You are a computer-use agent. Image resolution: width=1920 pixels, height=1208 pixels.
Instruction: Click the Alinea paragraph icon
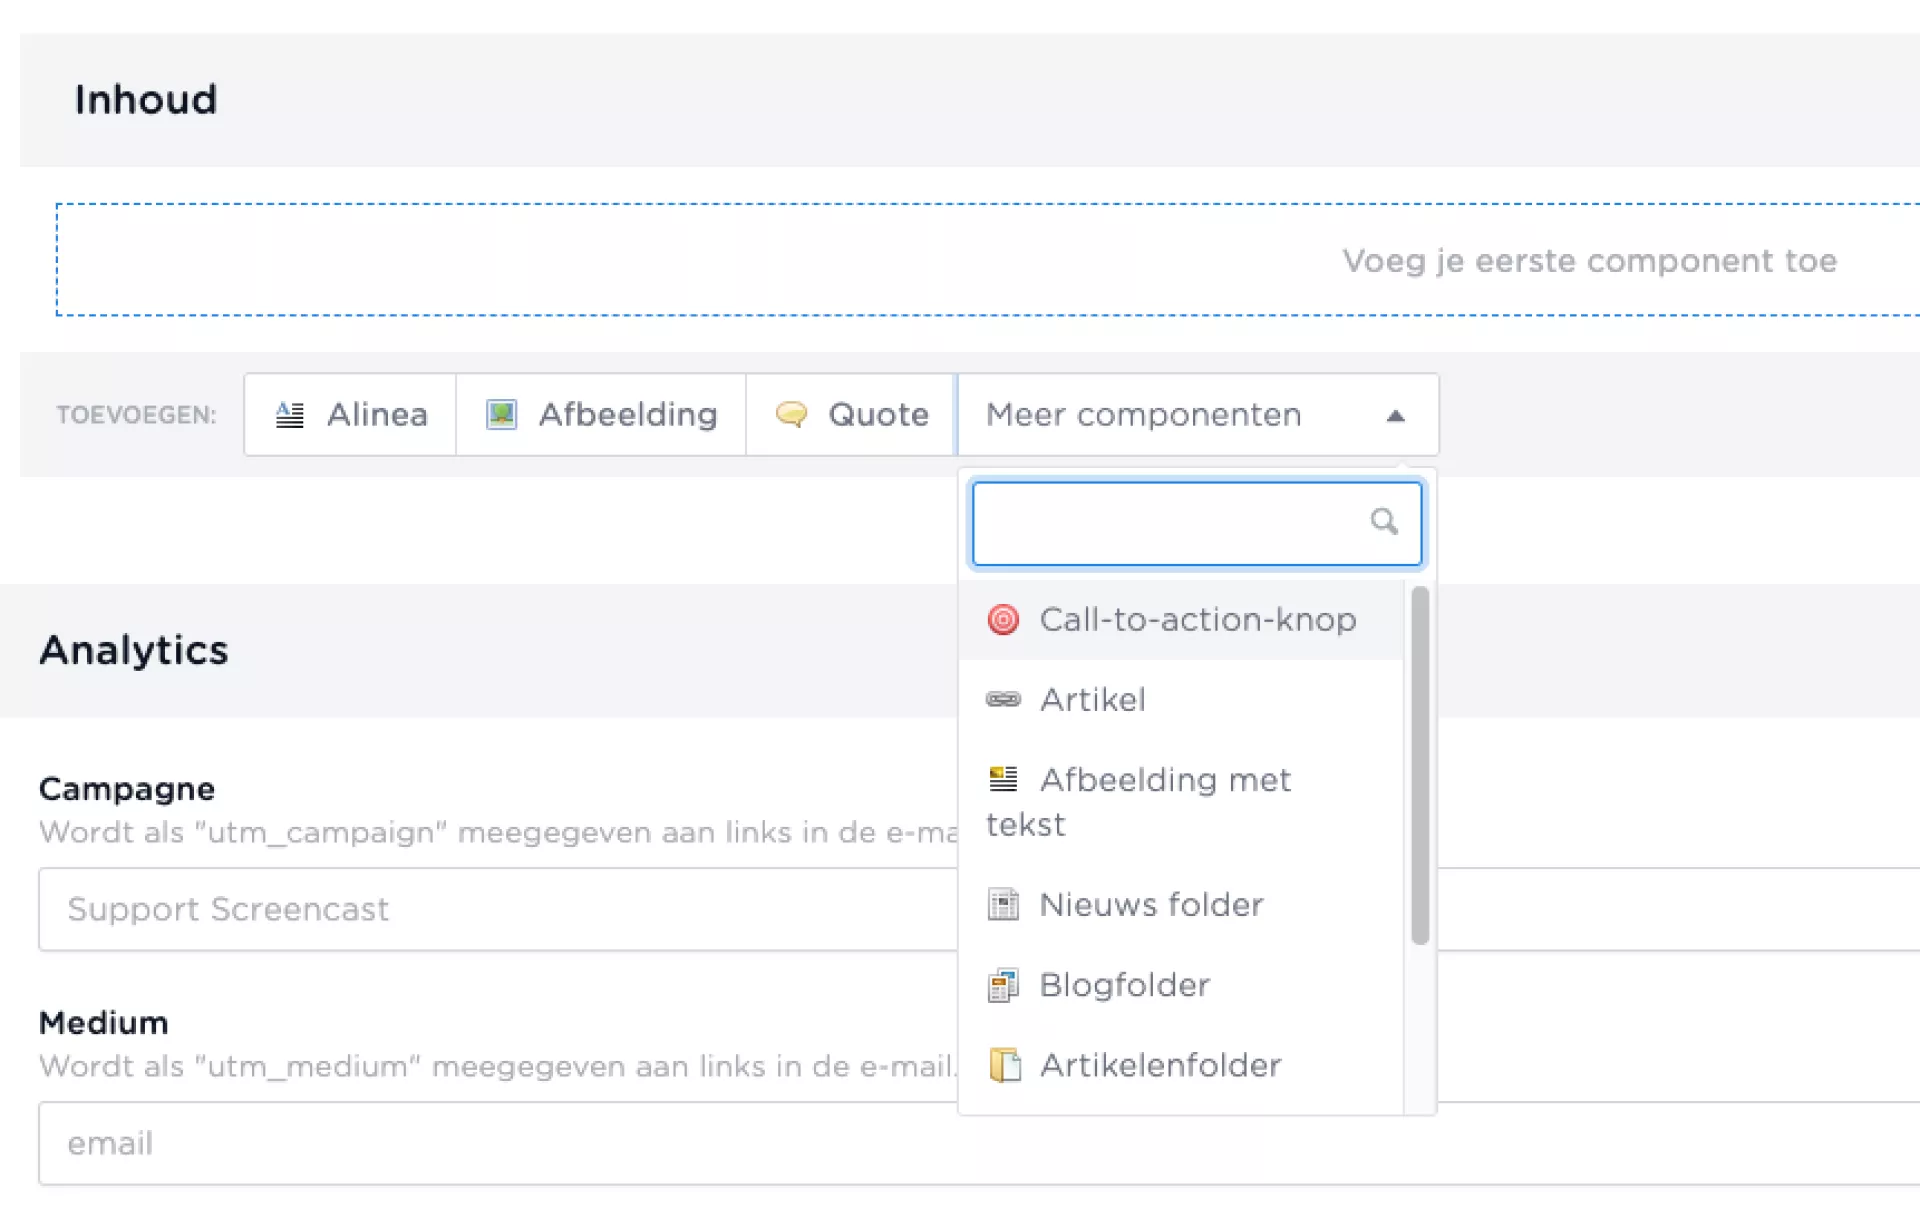coord(290,415)
